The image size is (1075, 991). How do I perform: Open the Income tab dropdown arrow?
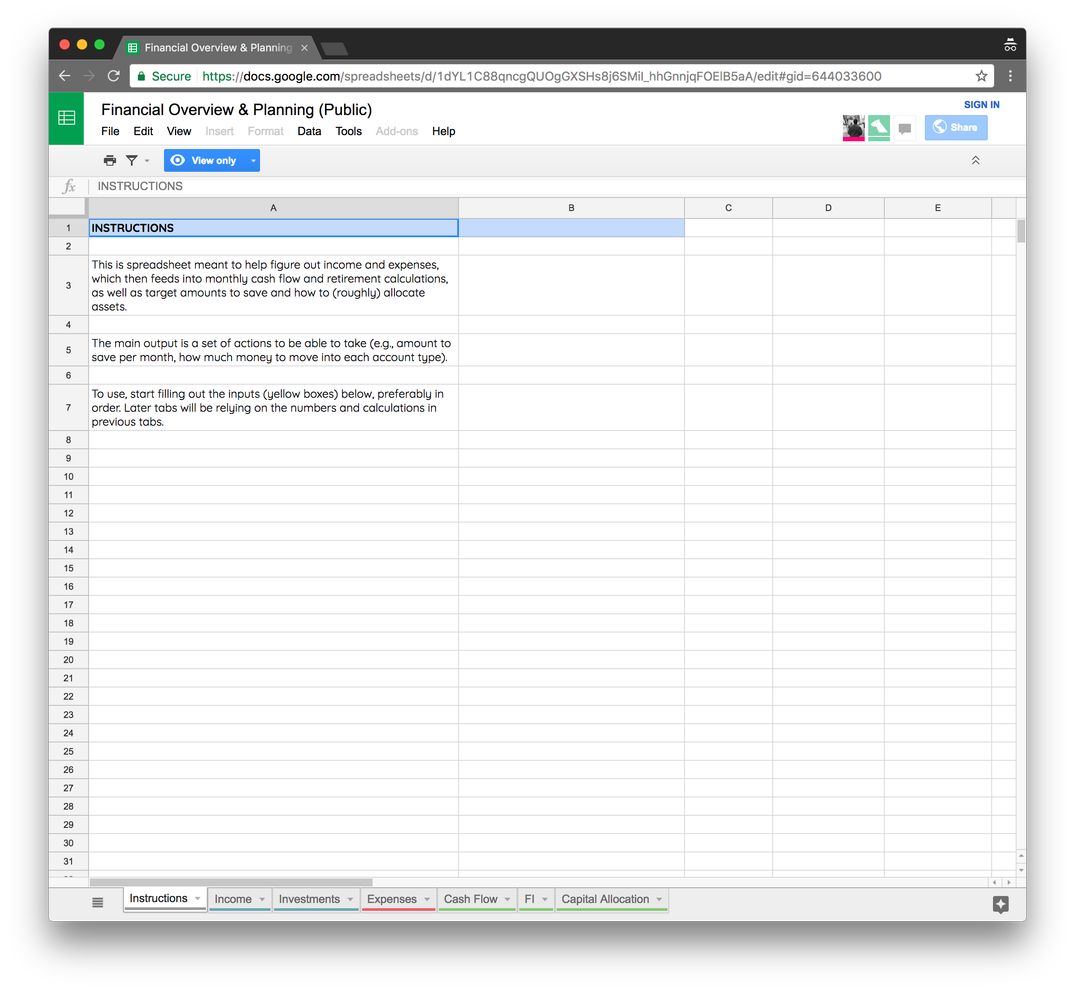(264, 899)
